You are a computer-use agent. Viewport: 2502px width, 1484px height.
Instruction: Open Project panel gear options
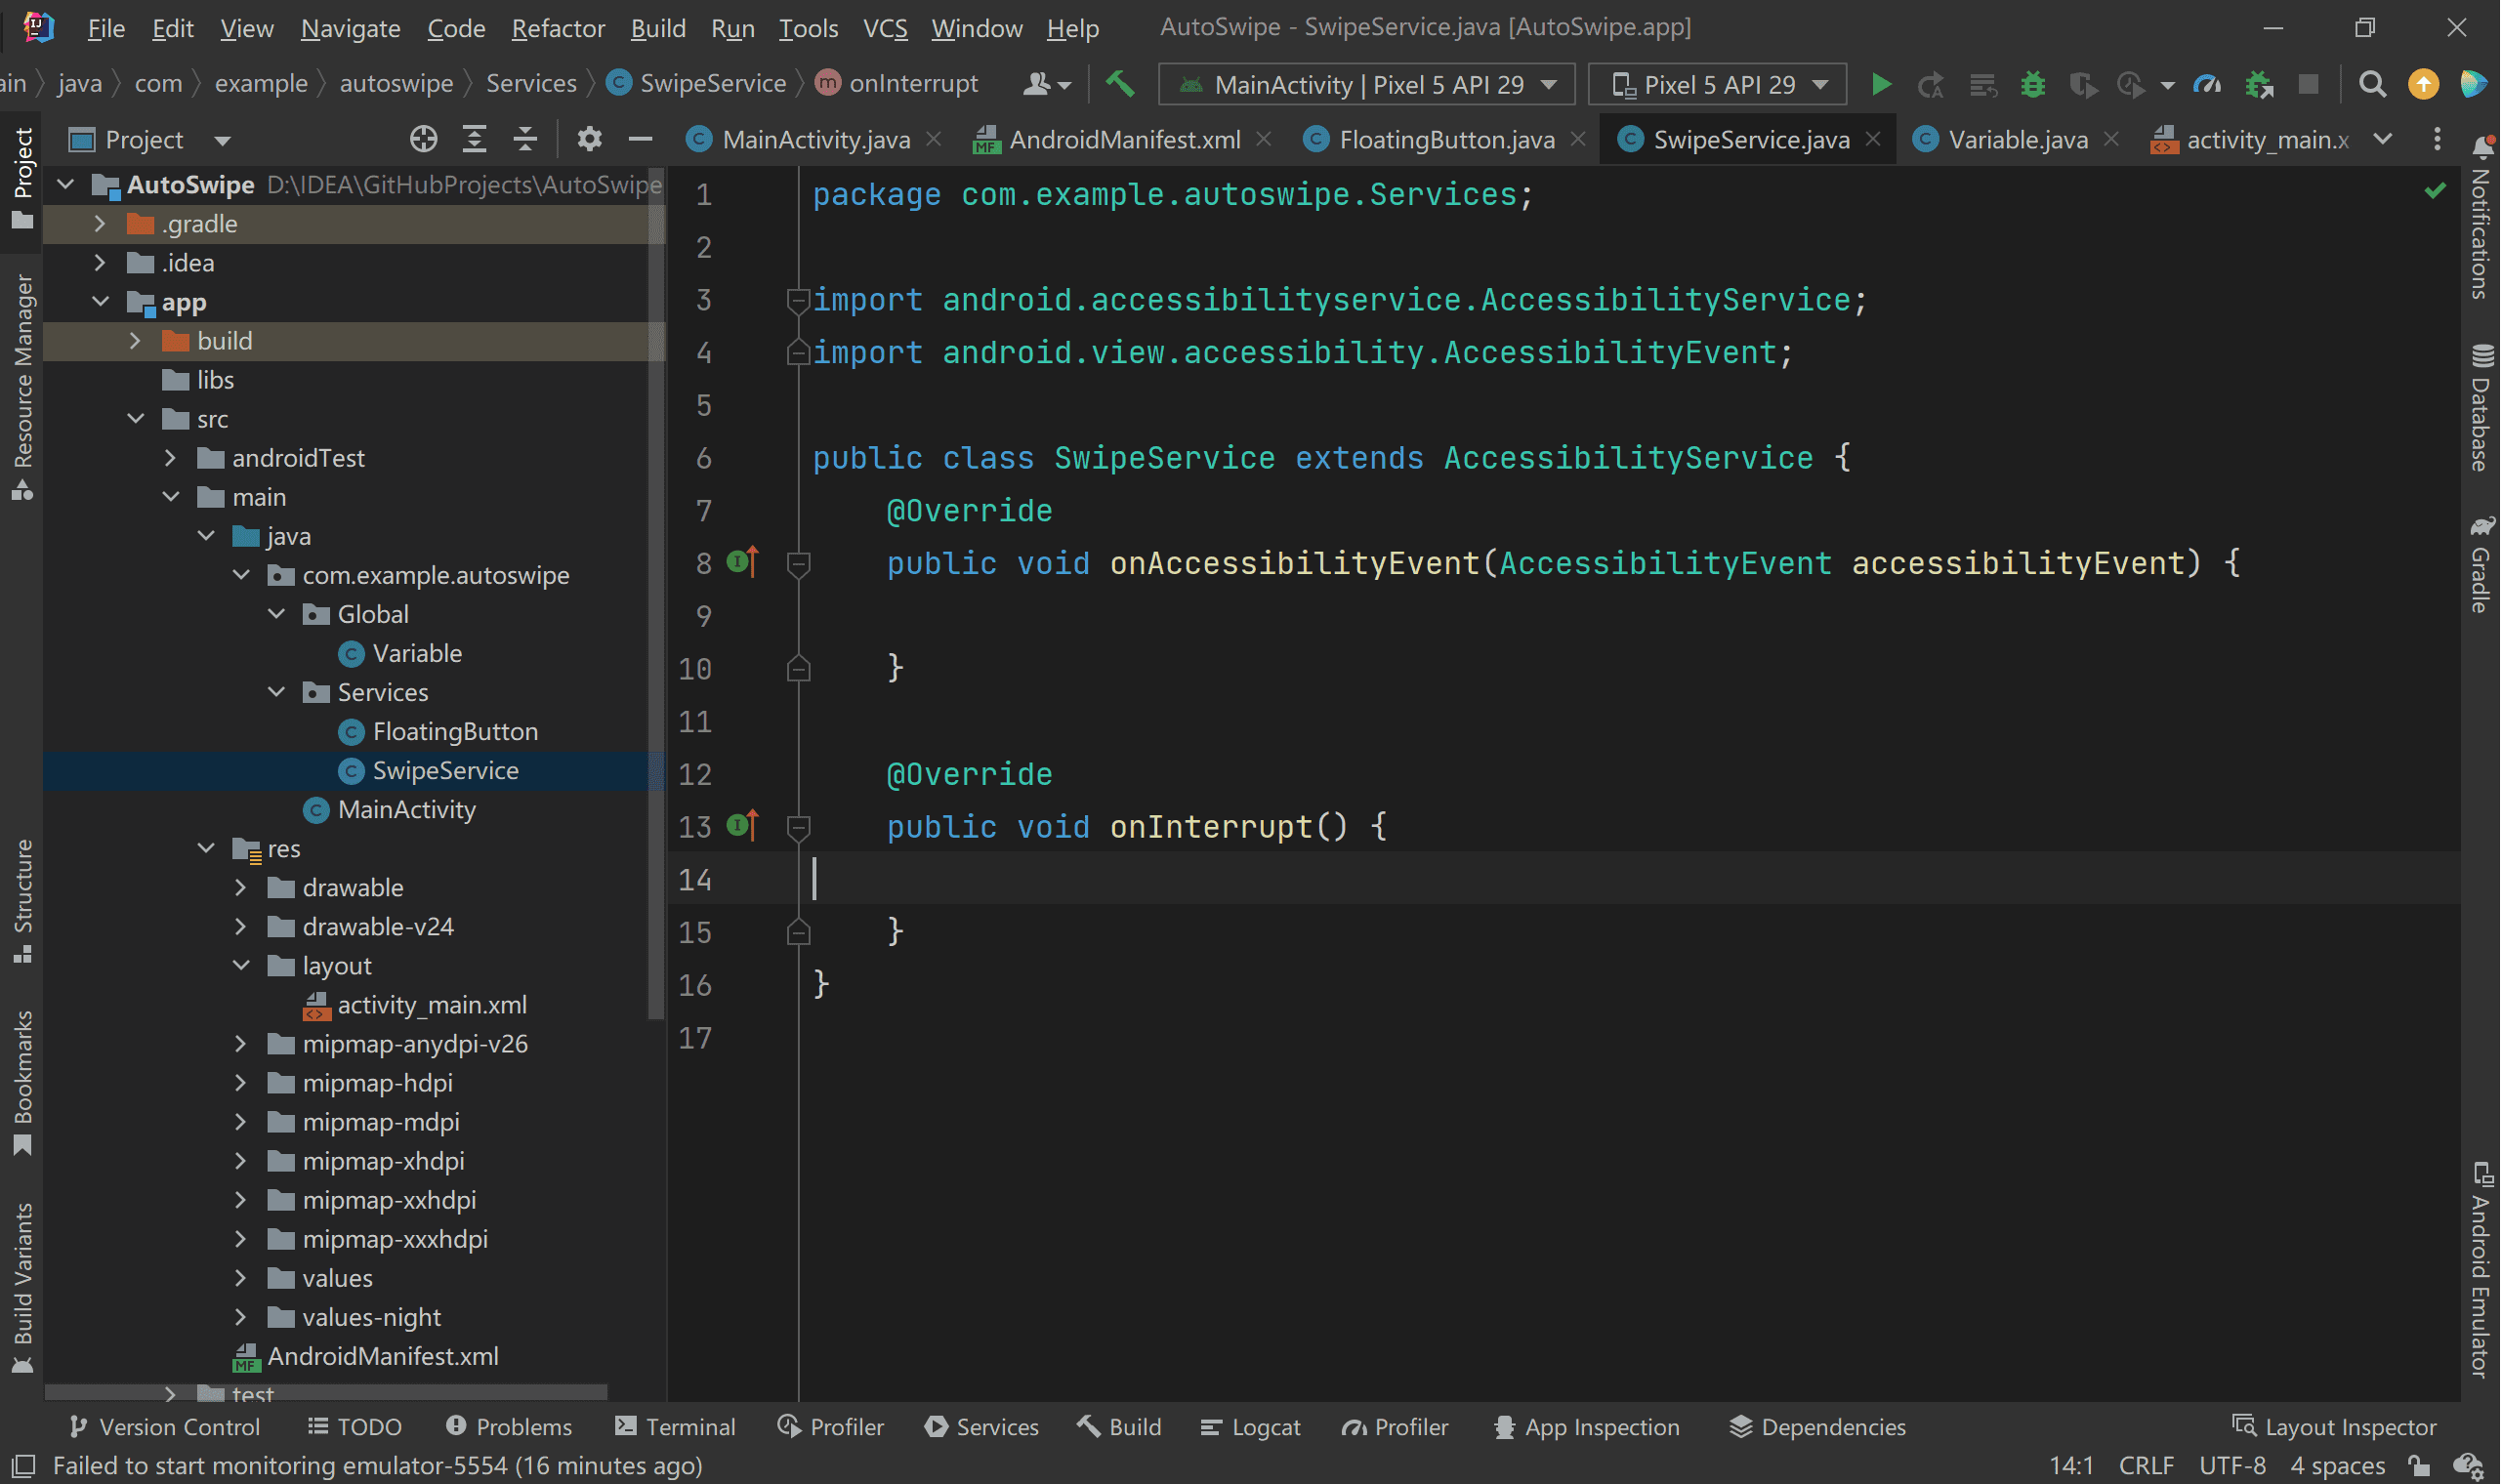click(x=590, y=139)
